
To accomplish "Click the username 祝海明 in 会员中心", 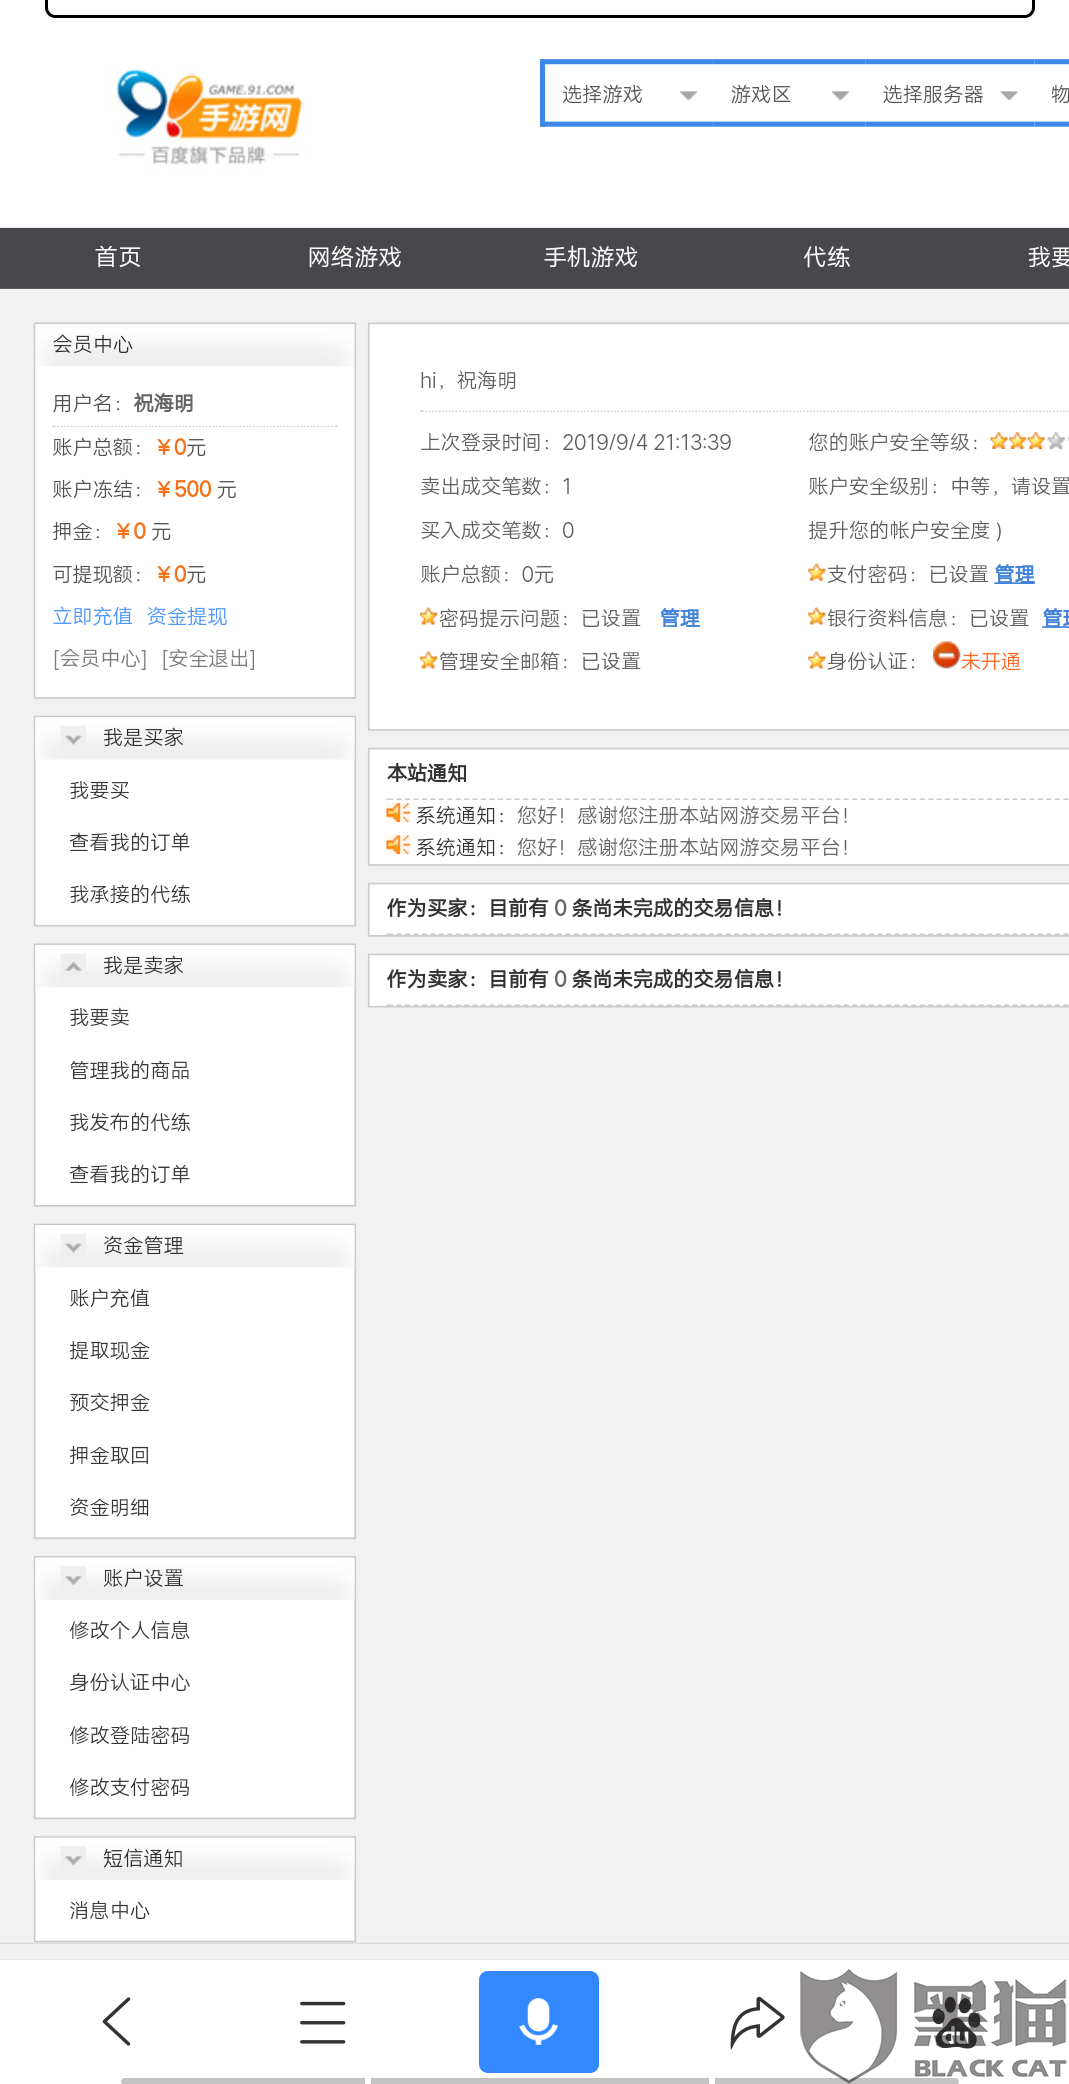I will click(x=164, y=403).
